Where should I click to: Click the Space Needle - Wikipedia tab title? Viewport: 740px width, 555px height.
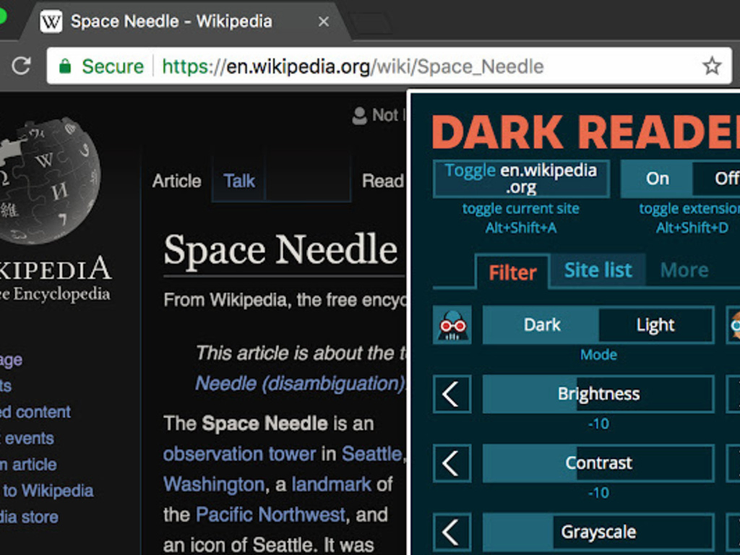(x=171, y=21)
